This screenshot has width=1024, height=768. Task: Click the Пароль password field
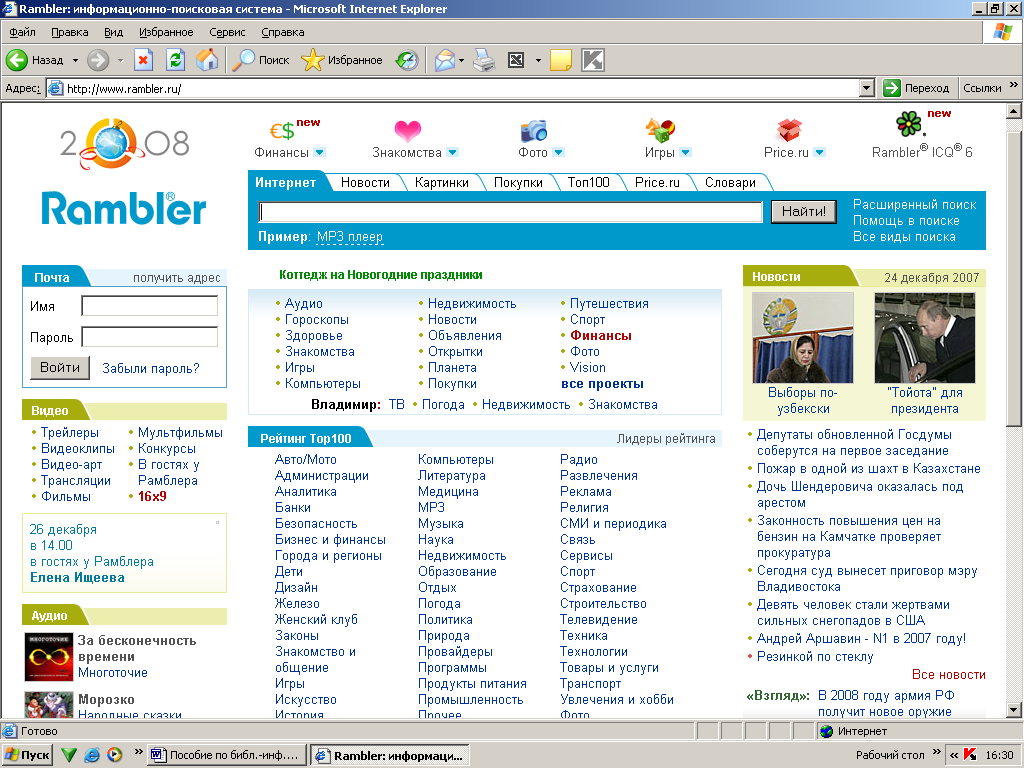click(150, 336)
